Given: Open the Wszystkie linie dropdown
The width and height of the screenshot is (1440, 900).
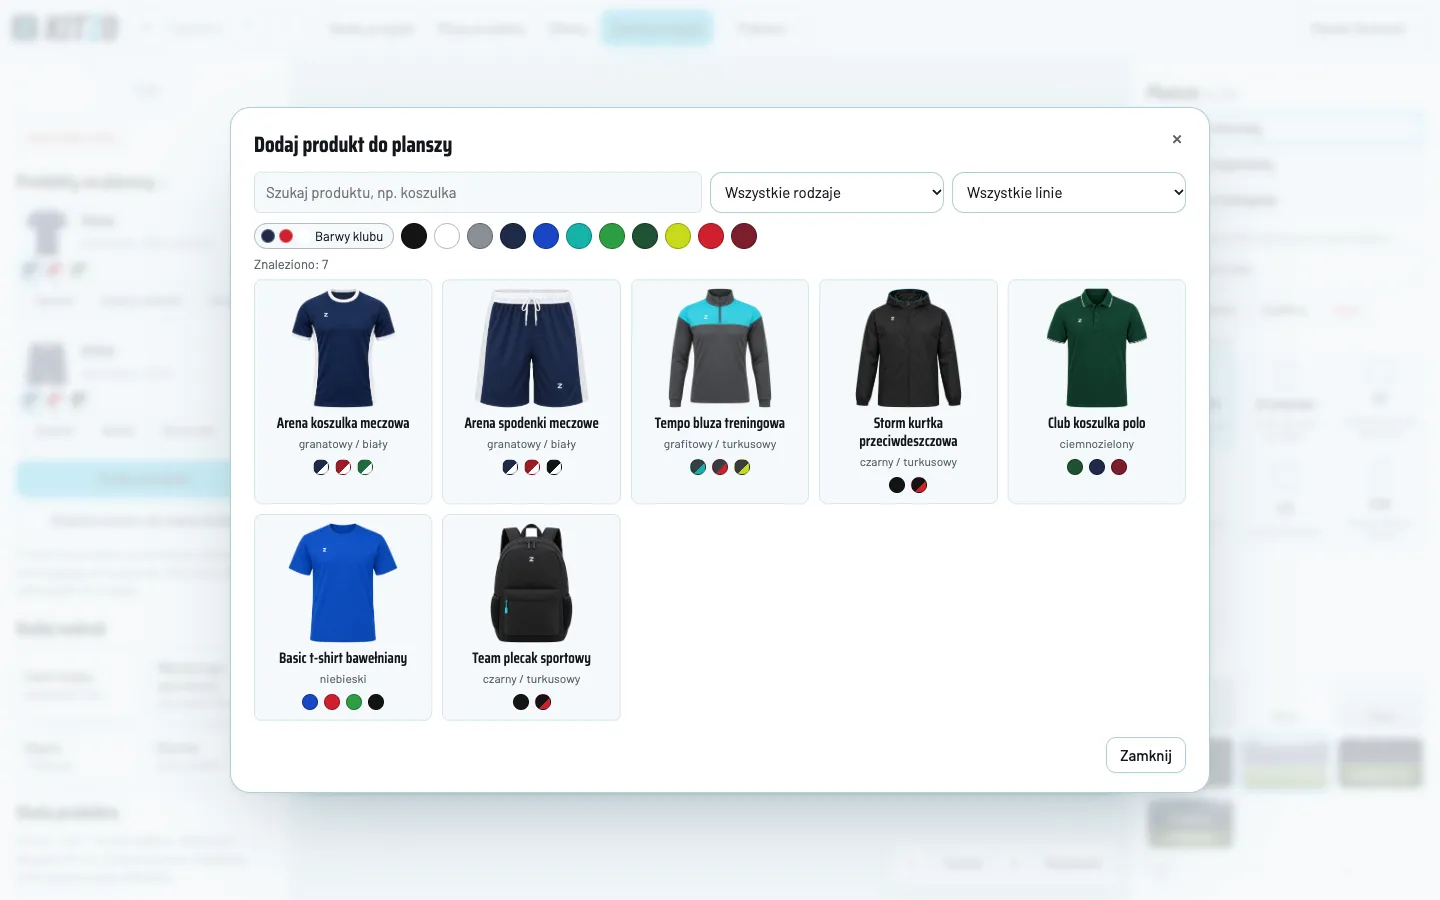Looking at the screenshot, I should [x=1069, y=193].
